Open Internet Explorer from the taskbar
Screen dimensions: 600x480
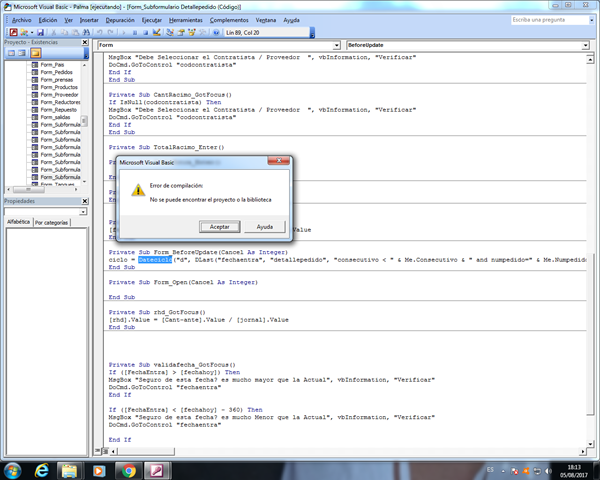pyautogui.click(x=42, y=469)
